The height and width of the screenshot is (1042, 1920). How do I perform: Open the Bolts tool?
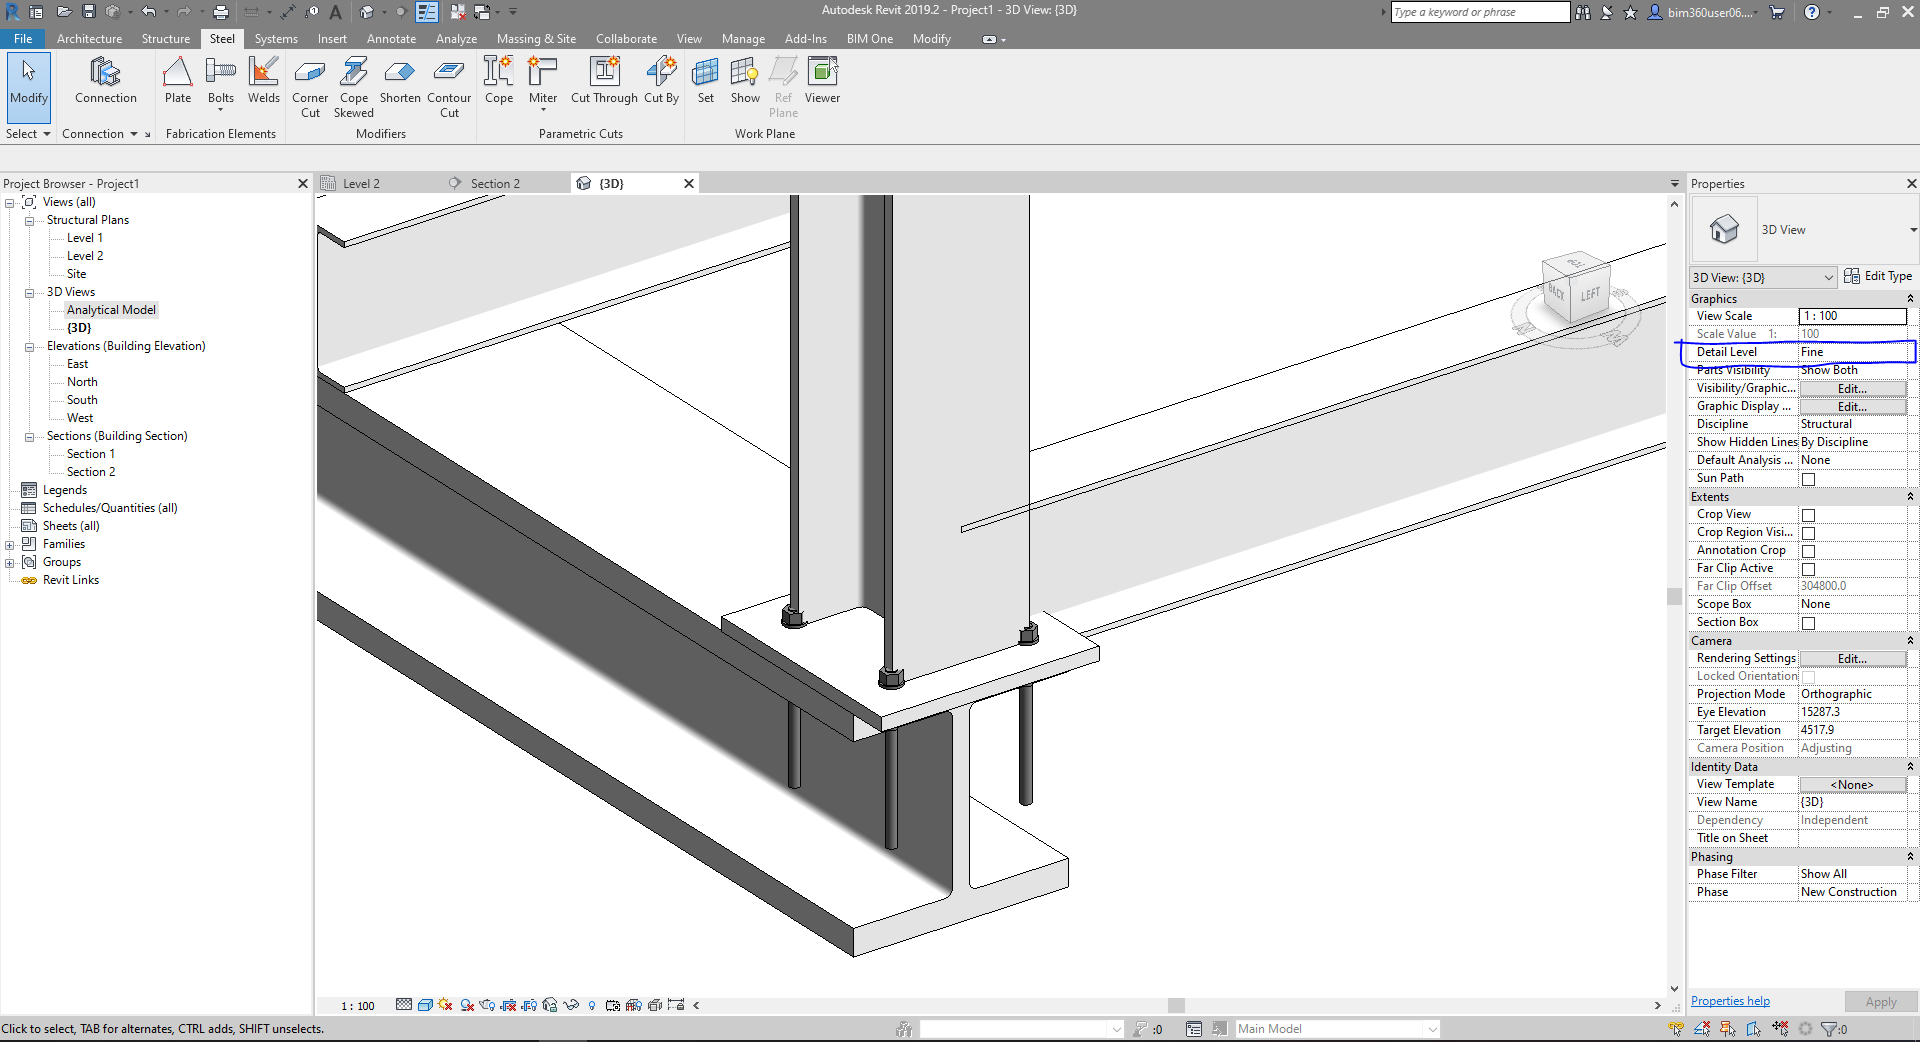click(220, 80)
